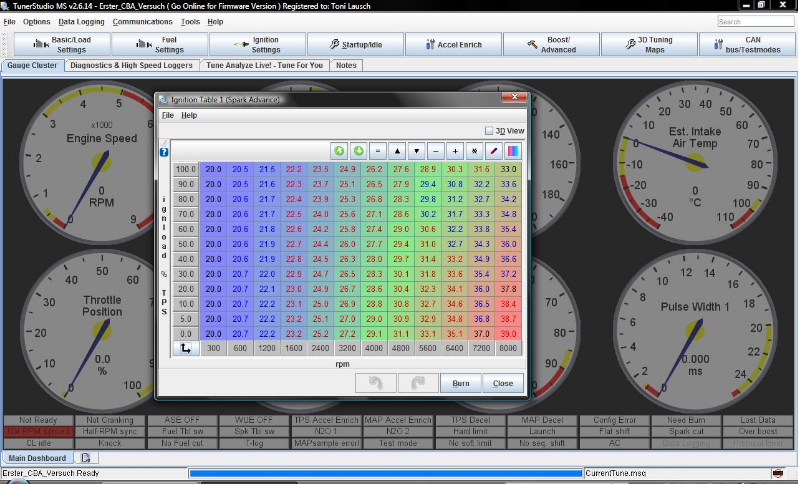Click the interpolate pen icon in toolbar
The width and height of the screenshot is (800, 484).
click(494, 151)
